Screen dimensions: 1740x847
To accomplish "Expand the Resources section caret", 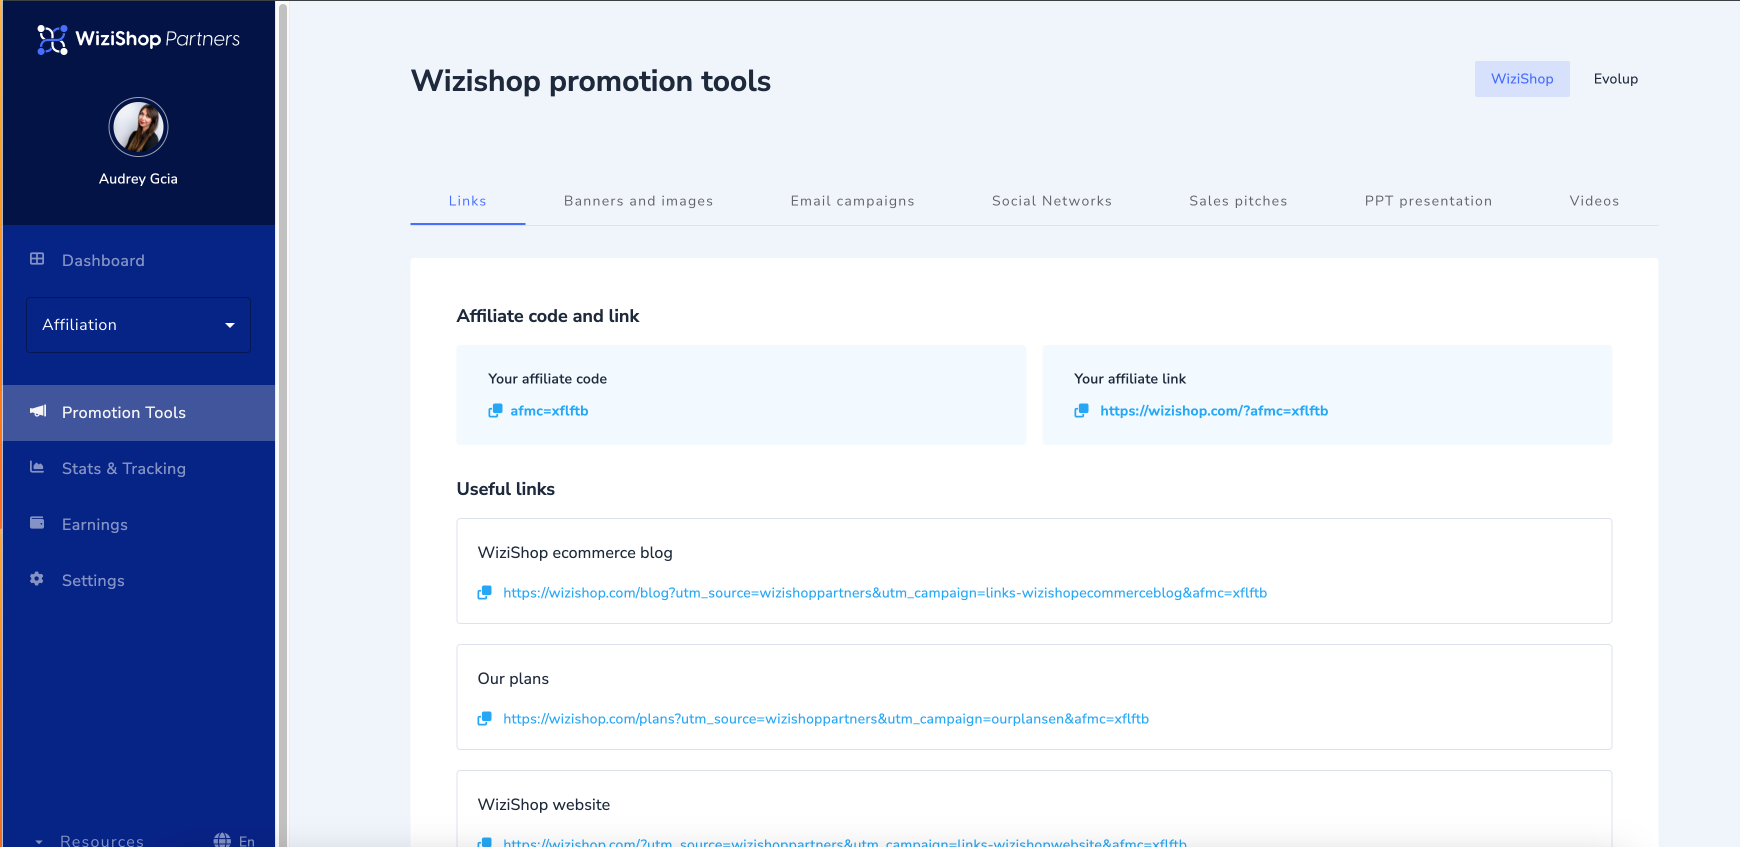I will 39,841.
